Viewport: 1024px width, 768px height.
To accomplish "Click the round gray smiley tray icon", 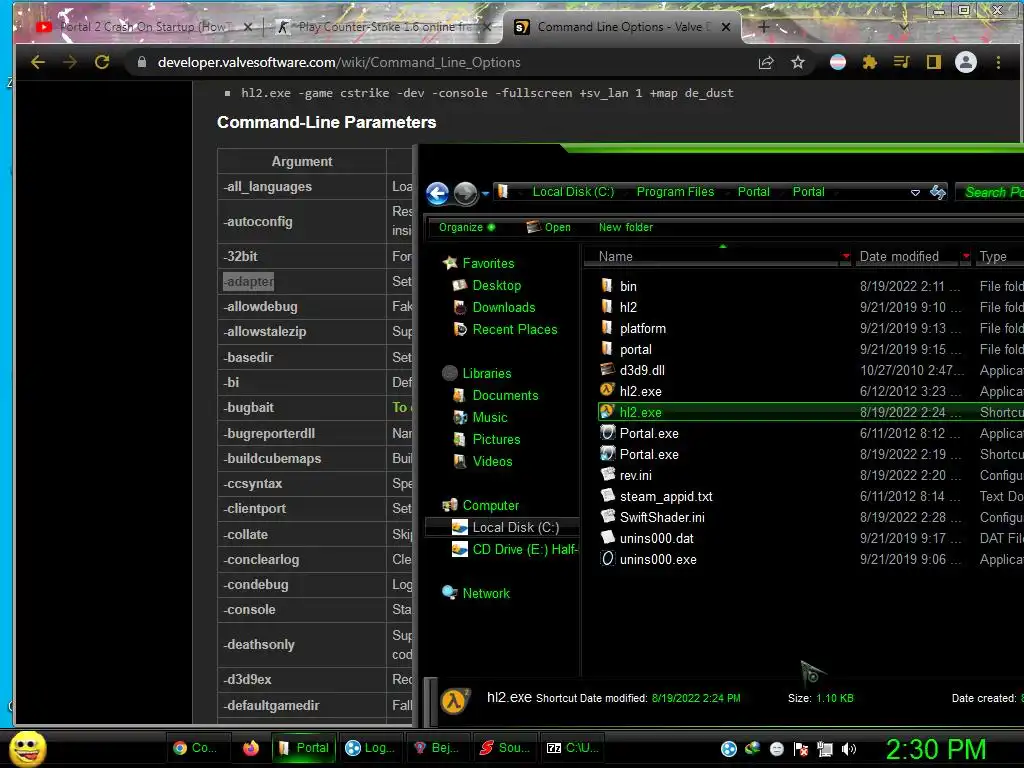I will click(x=776, y=749).
